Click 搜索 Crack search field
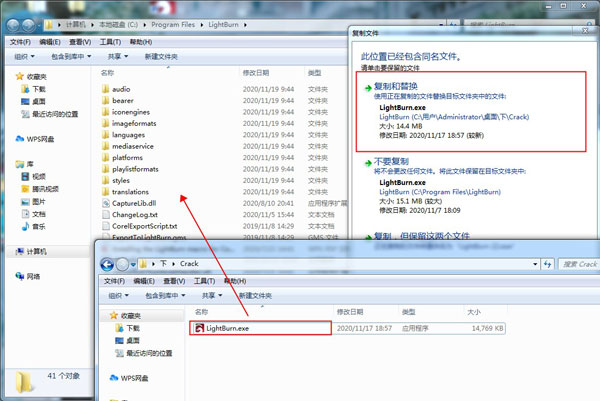Screen dimensions: 600x401 (579, 264)
